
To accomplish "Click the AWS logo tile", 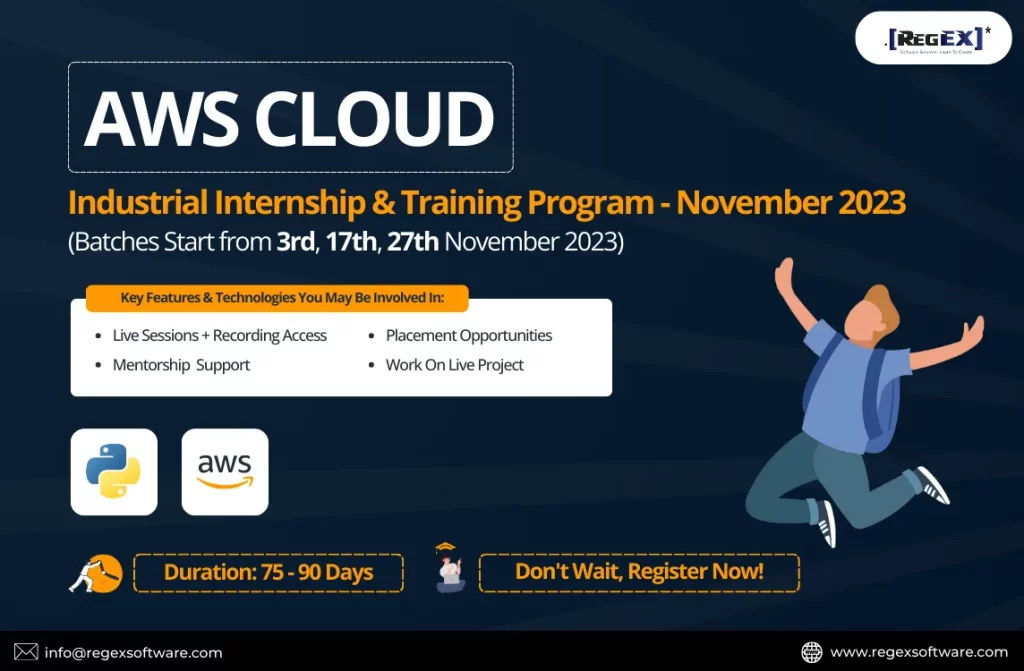I will click(x=225, y=472).
